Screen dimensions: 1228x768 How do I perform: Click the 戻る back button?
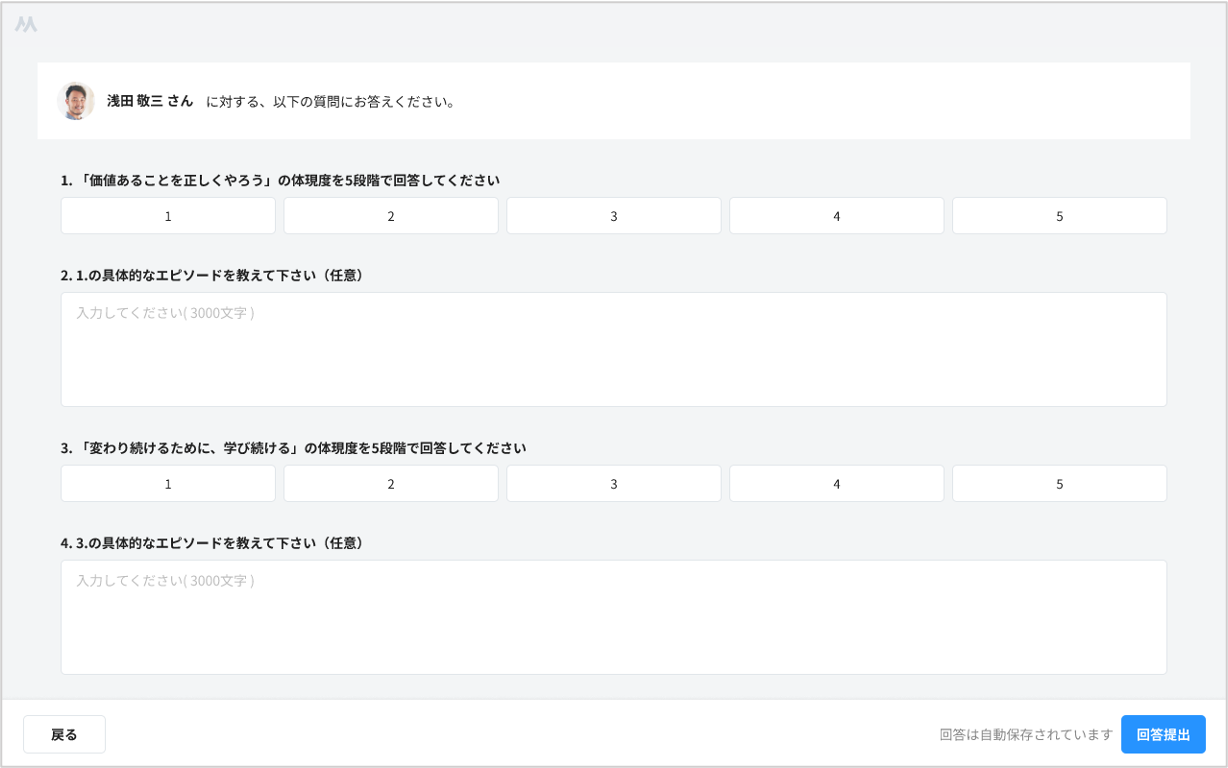tap(64, 734)
